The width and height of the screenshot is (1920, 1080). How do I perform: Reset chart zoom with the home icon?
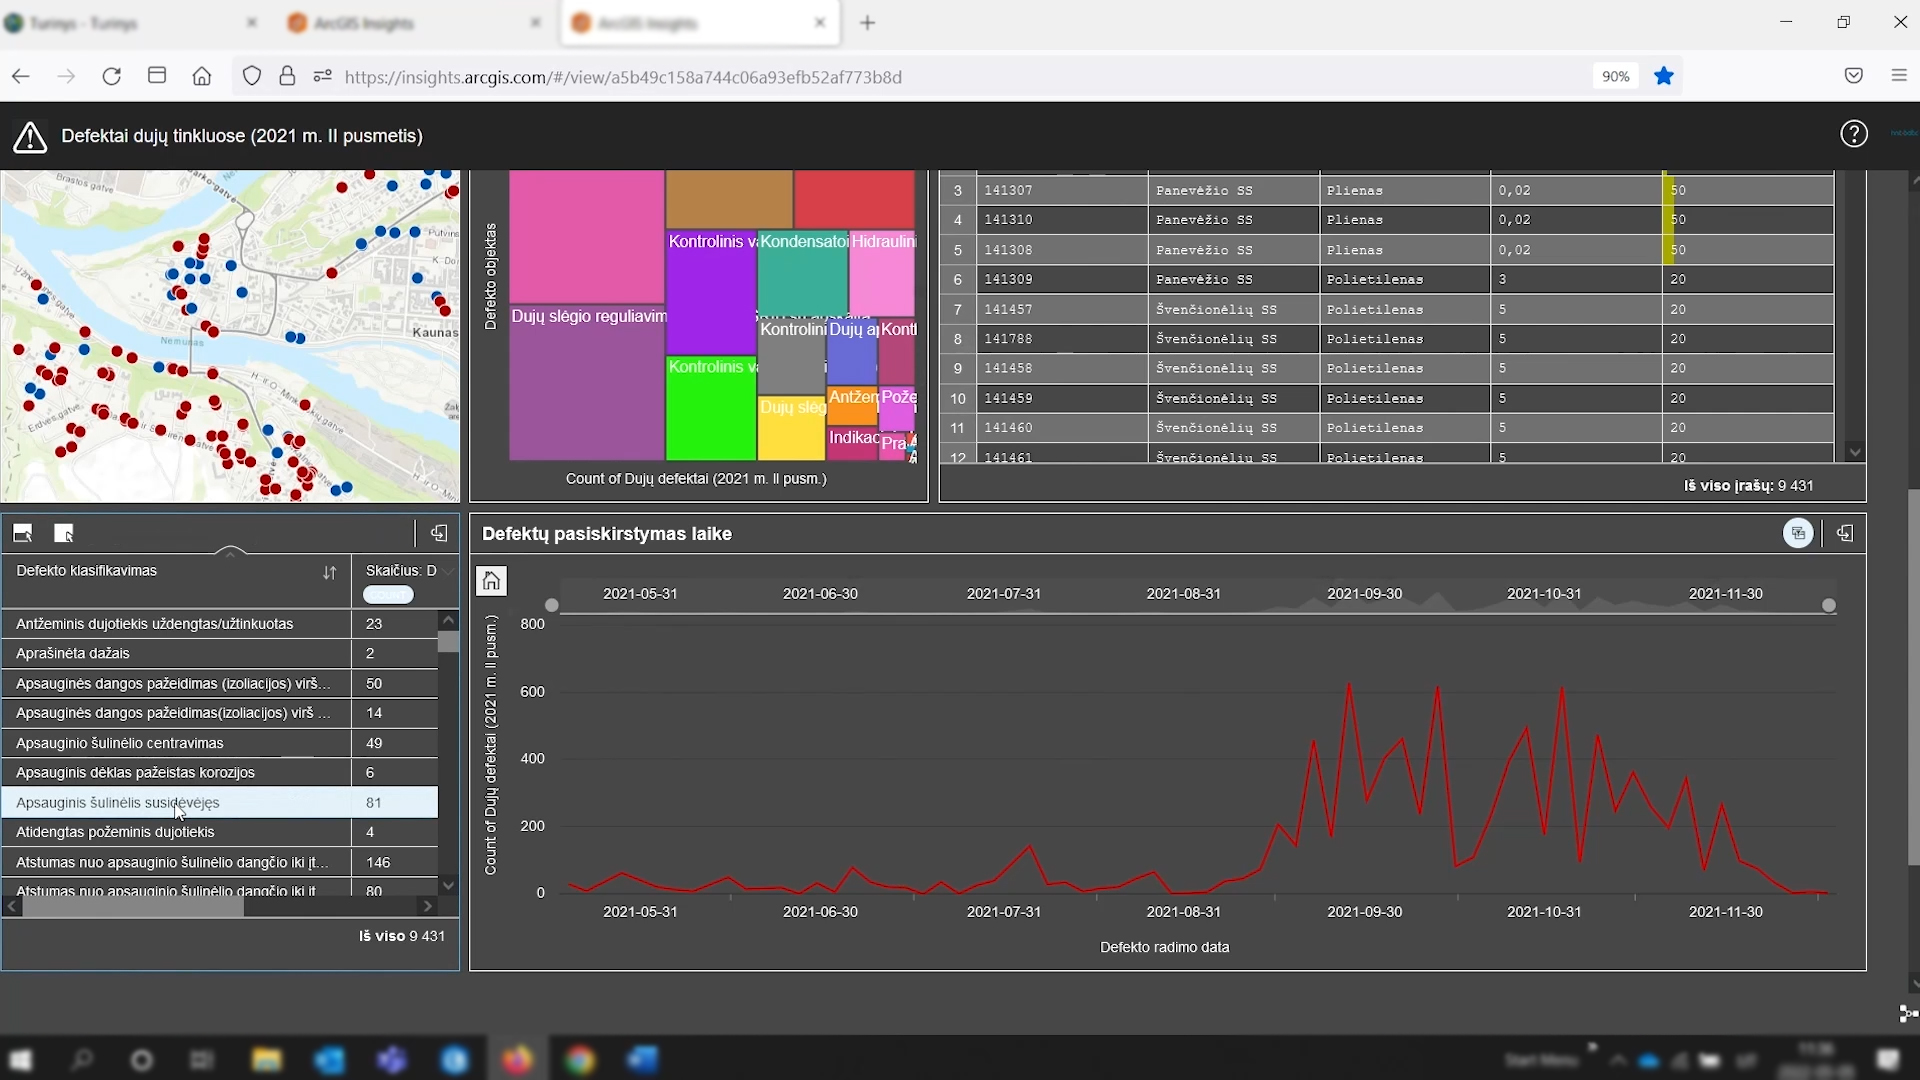click(x=491, y=581)
